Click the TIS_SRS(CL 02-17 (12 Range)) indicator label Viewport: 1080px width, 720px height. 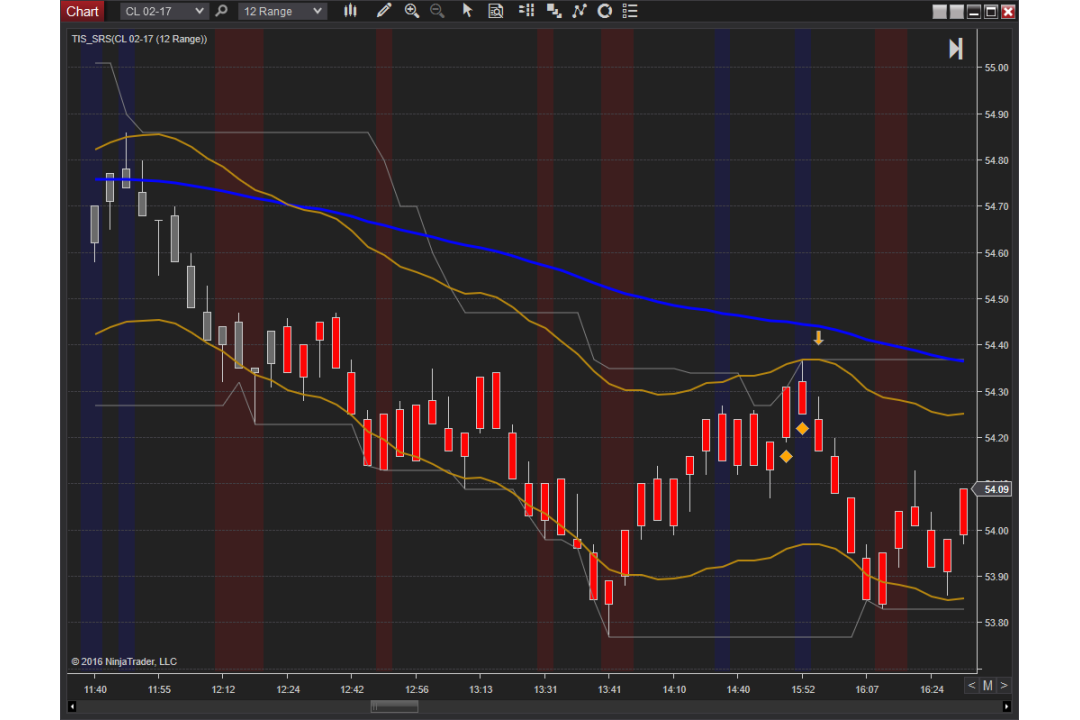coord(139,39)
